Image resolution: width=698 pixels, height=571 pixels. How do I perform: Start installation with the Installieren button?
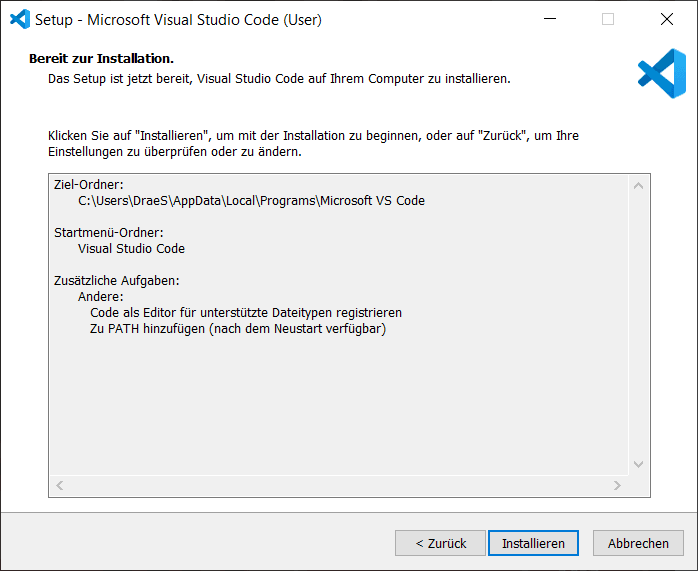pyautogui.click(x=533, y=543)
